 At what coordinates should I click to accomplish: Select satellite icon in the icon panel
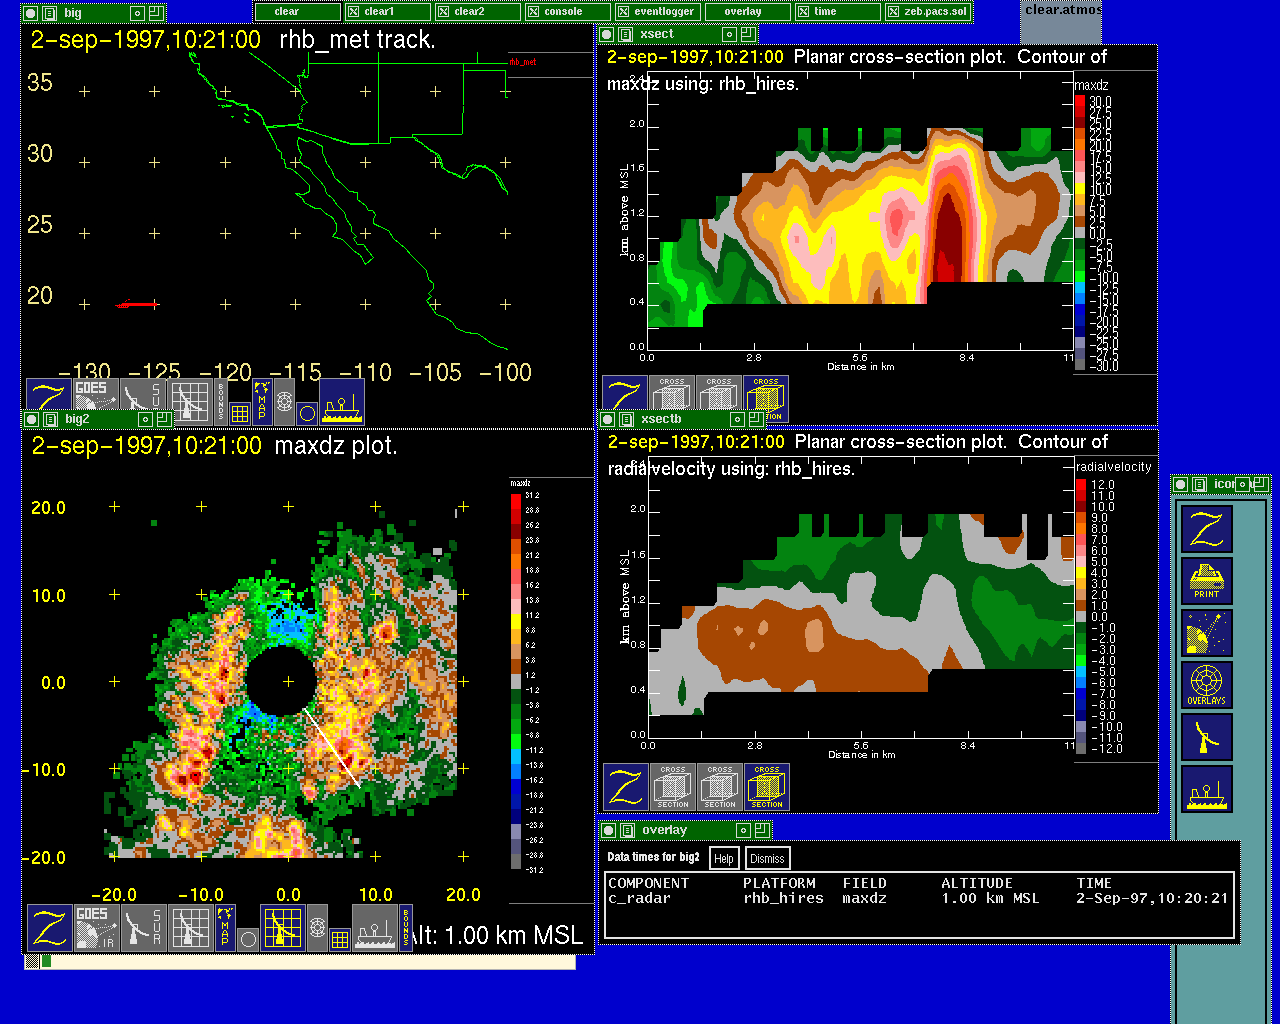pos(1206,633)
